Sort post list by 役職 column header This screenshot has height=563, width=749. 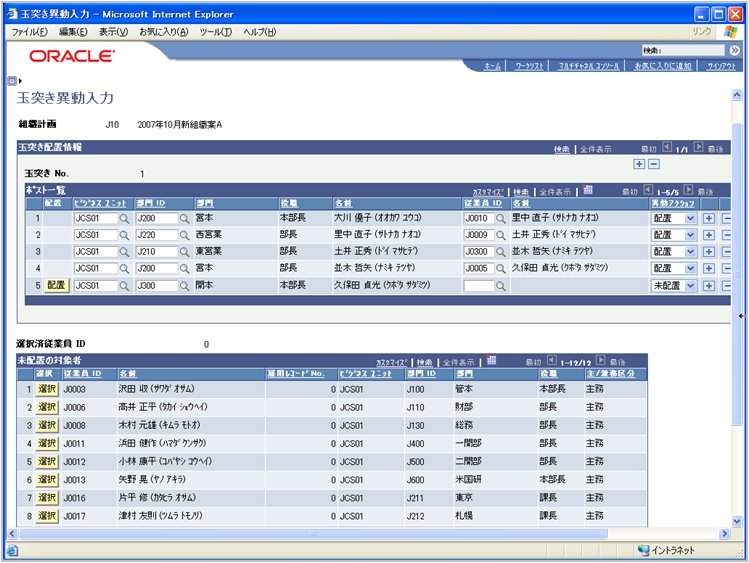[x=289, y=203]
